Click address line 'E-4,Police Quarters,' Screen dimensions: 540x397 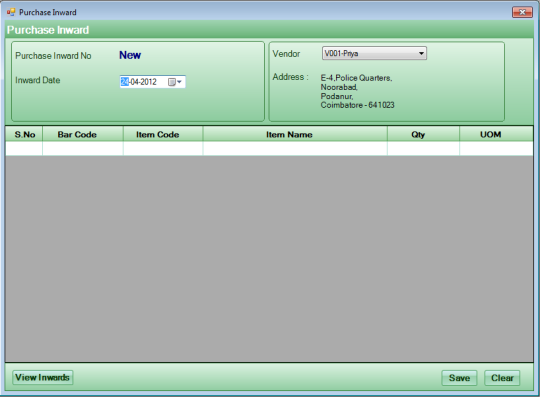click(356, 78)
